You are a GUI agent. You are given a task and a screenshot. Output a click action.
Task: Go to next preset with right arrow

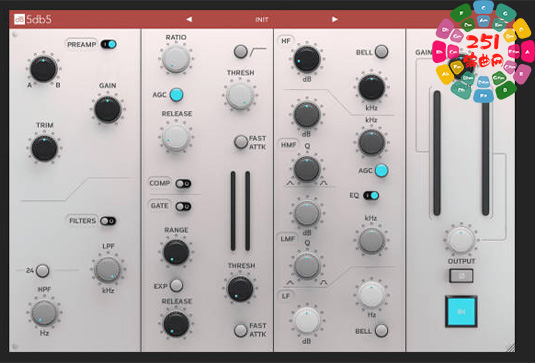(335, 19)
